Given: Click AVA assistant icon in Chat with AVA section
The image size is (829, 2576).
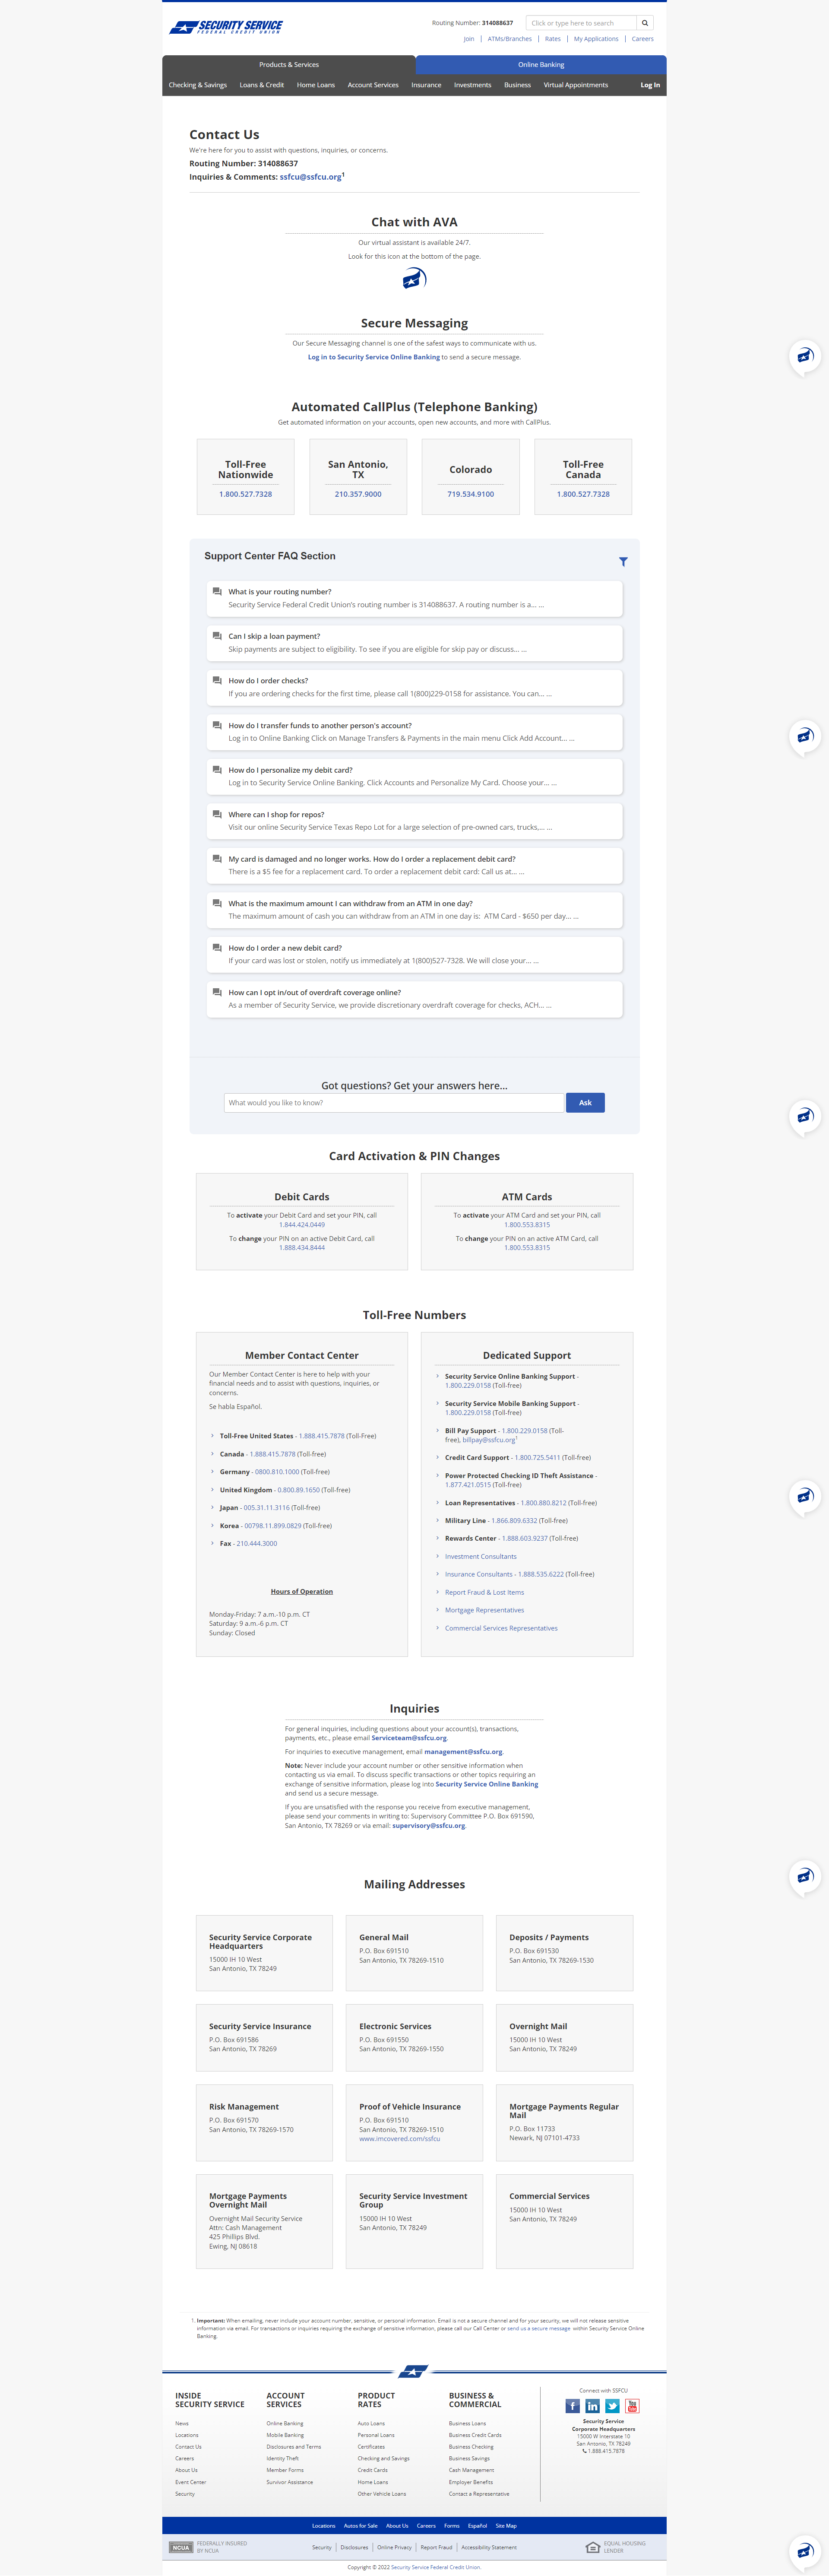Looking at the screenshot, I should (x=414, y=279).
